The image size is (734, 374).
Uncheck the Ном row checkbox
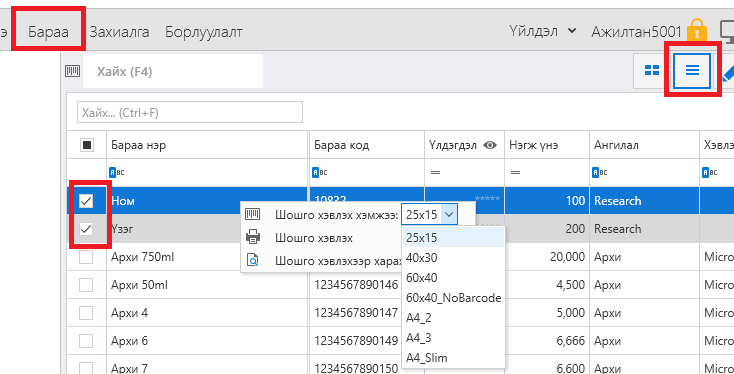pos(86,201)
